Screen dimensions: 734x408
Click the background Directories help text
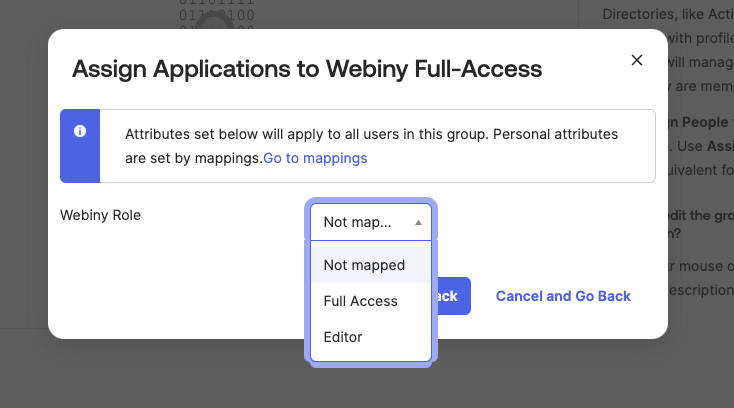(666, 14)
